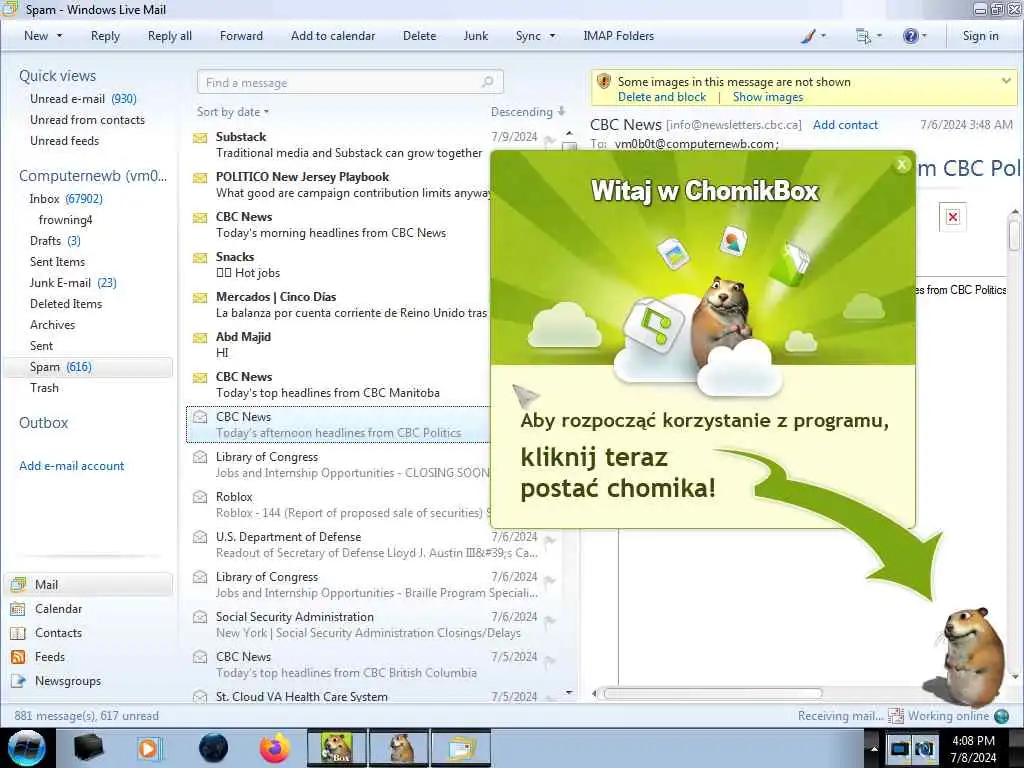
Task: Open IMAP Folders
Action: 618,36
